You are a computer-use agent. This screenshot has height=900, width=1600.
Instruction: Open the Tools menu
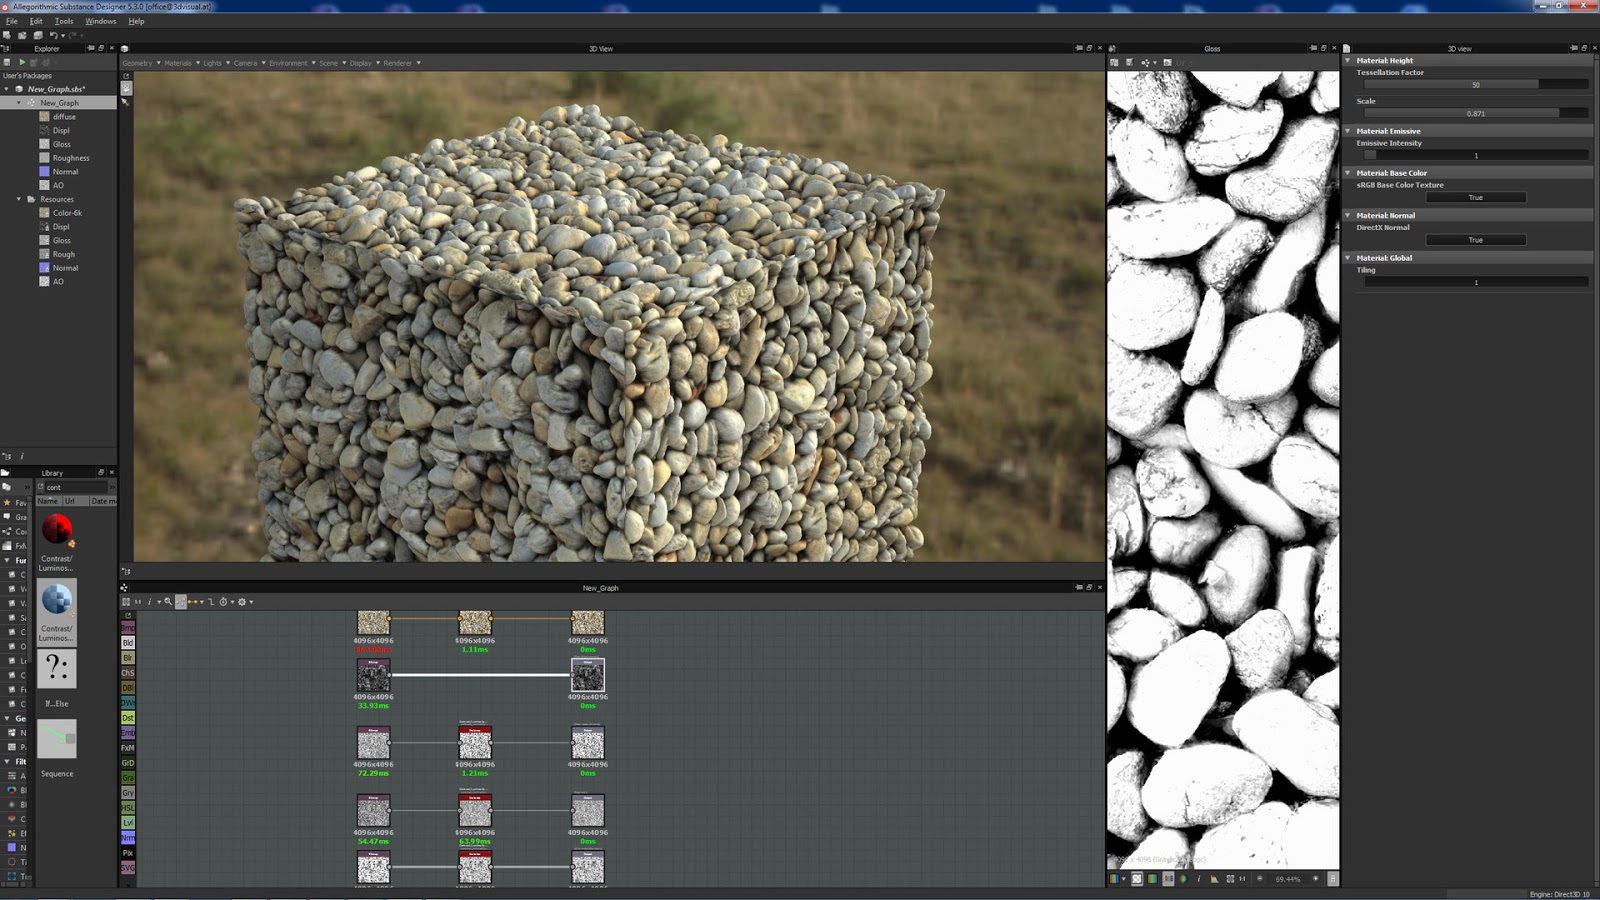coord(64,20)
